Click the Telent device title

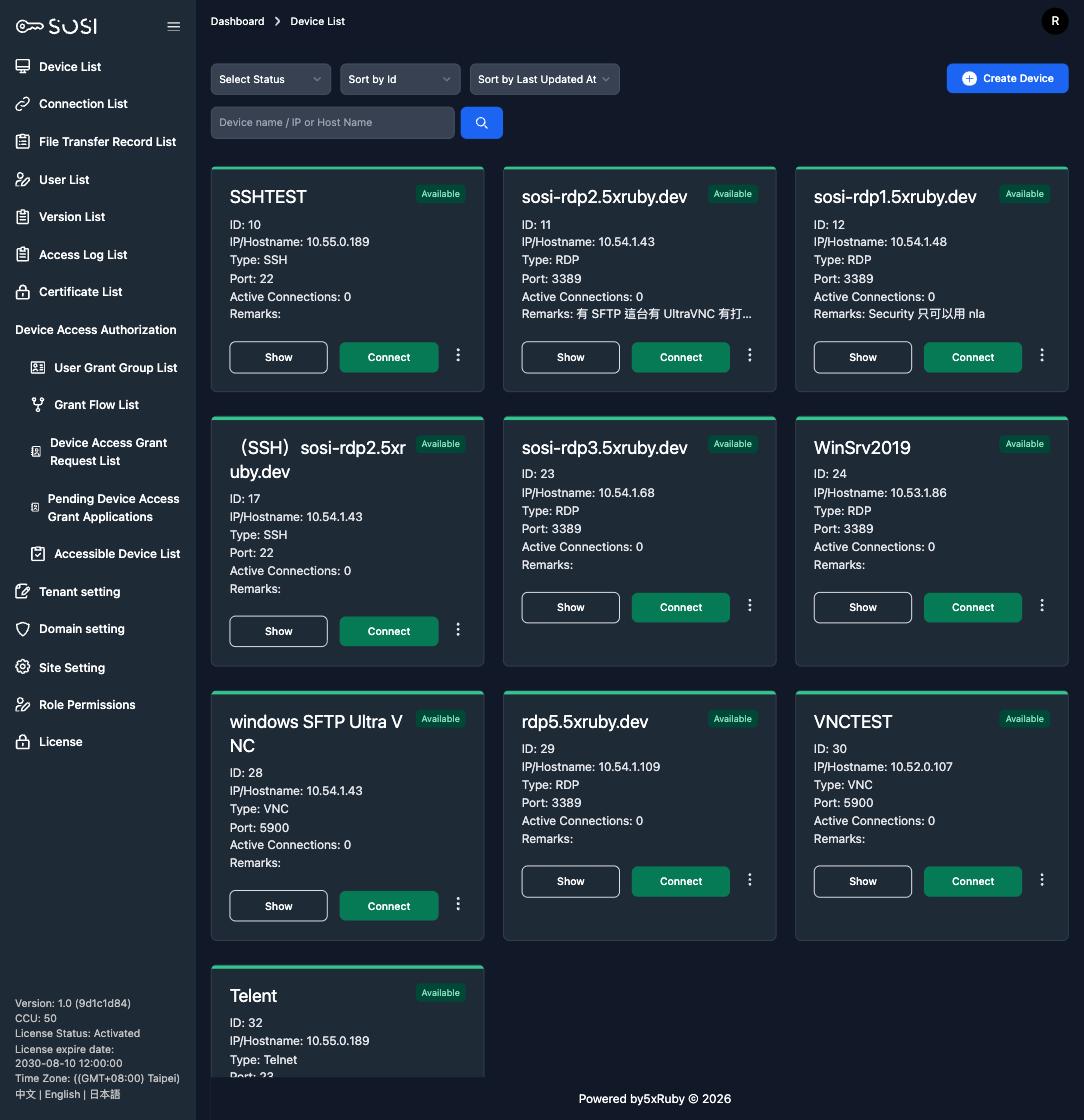[253, 996]
